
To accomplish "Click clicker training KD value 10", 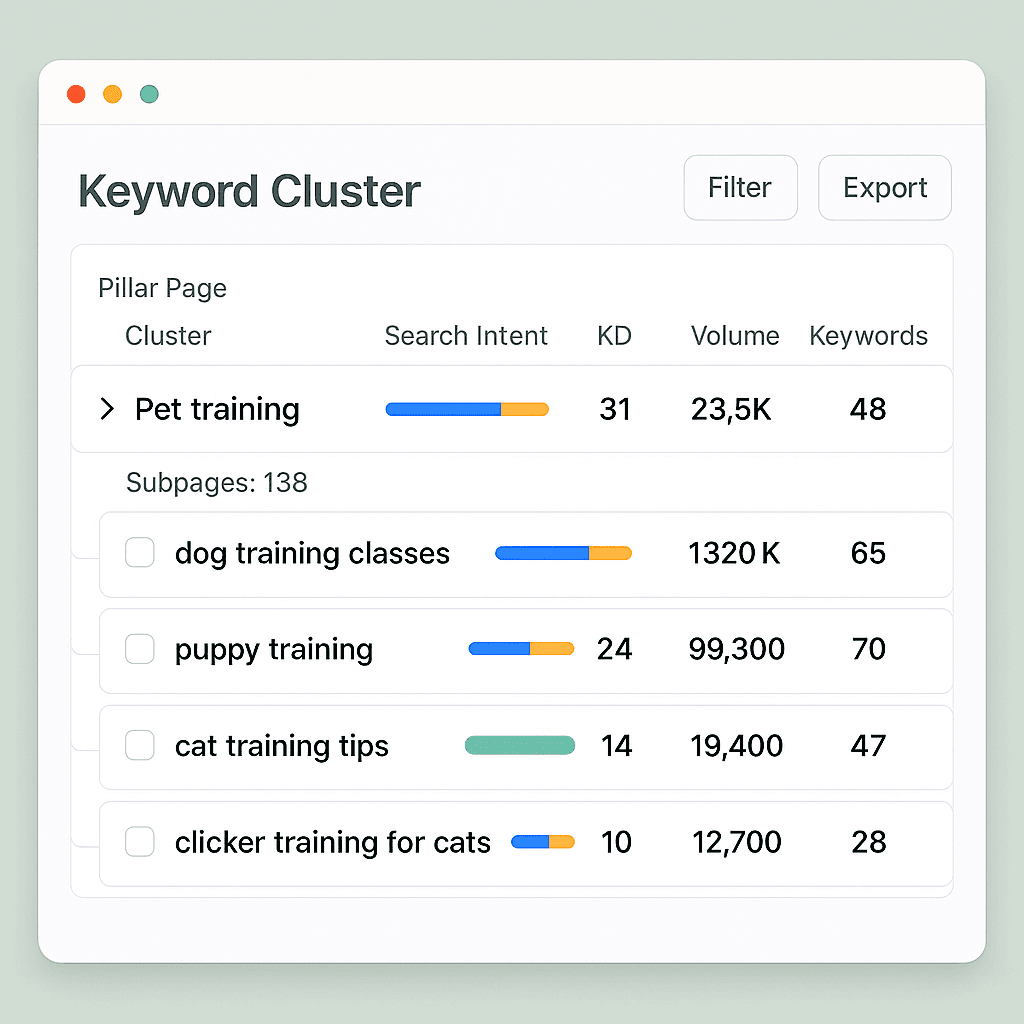I will click(616, 842).
